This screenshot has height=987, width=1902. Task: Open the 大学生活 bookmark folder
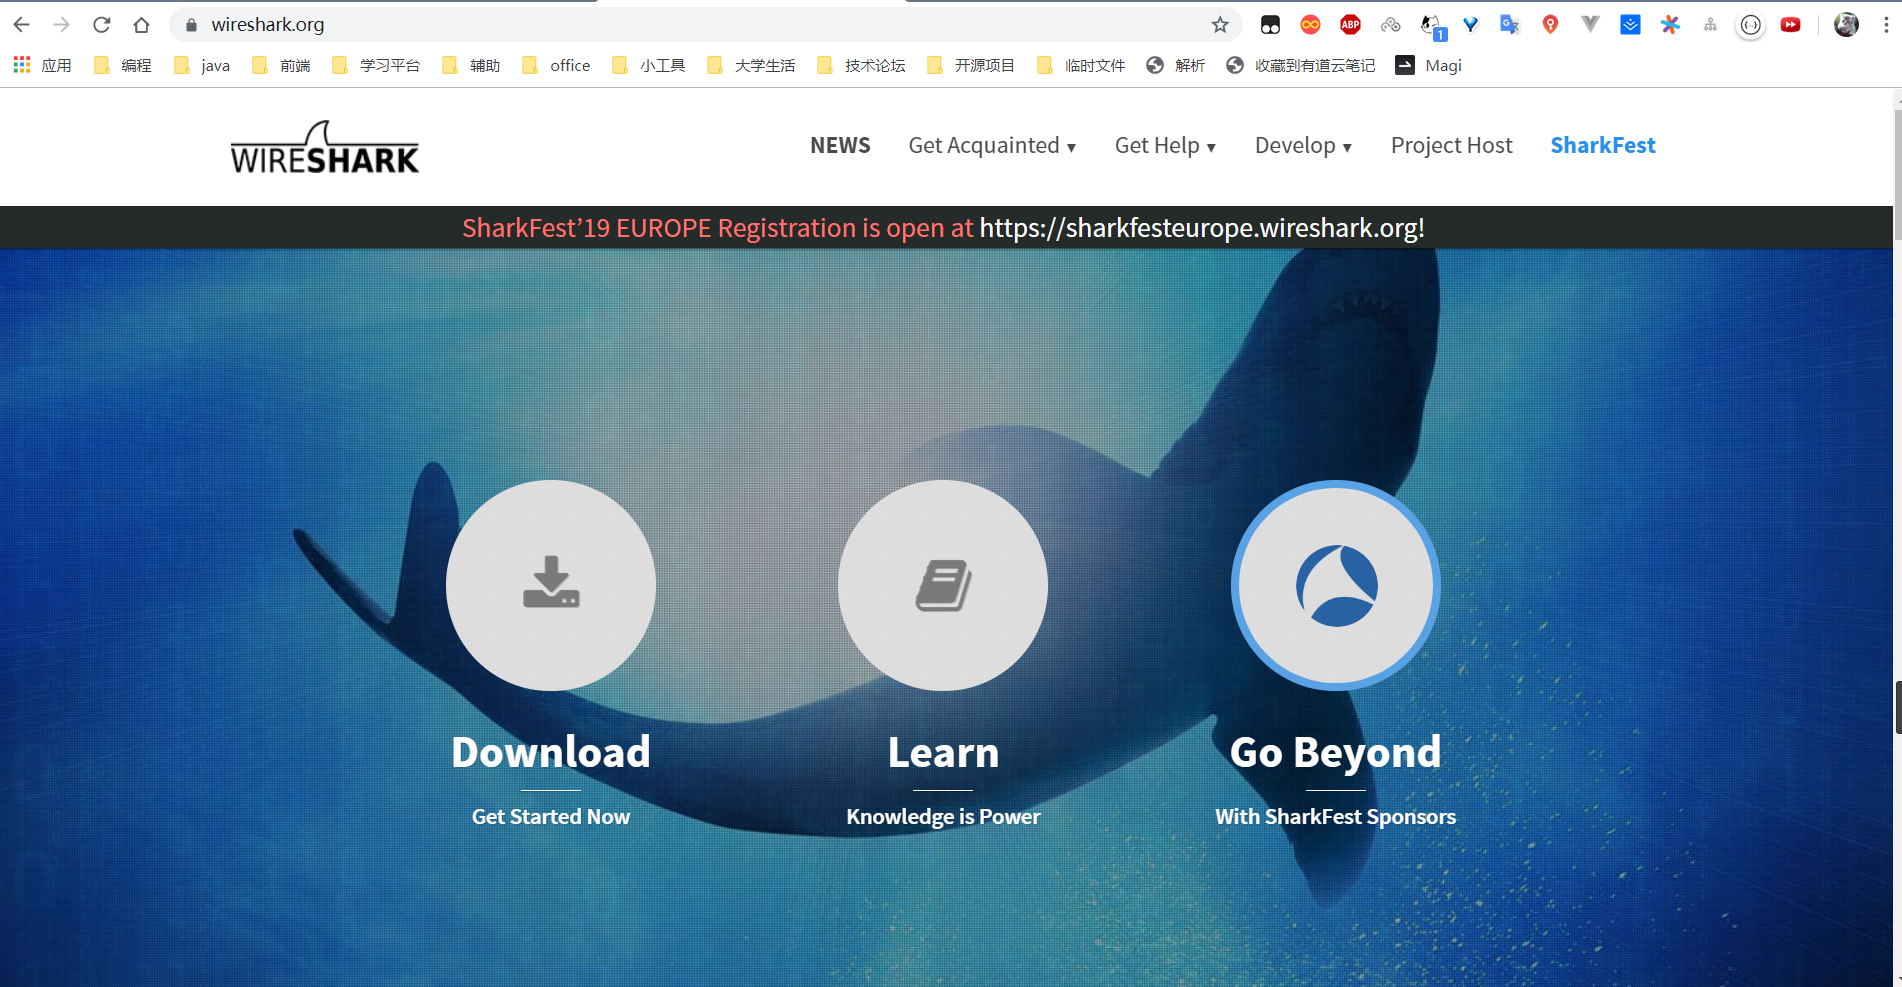751,65
